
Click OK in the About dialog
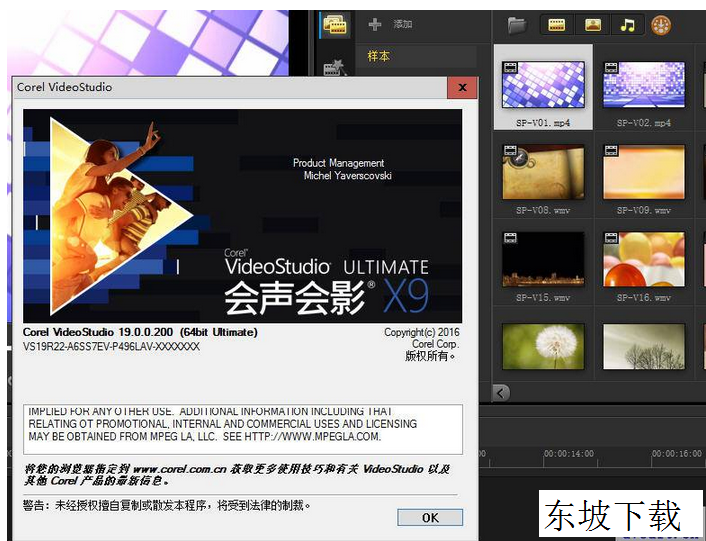tap(430, 517)
